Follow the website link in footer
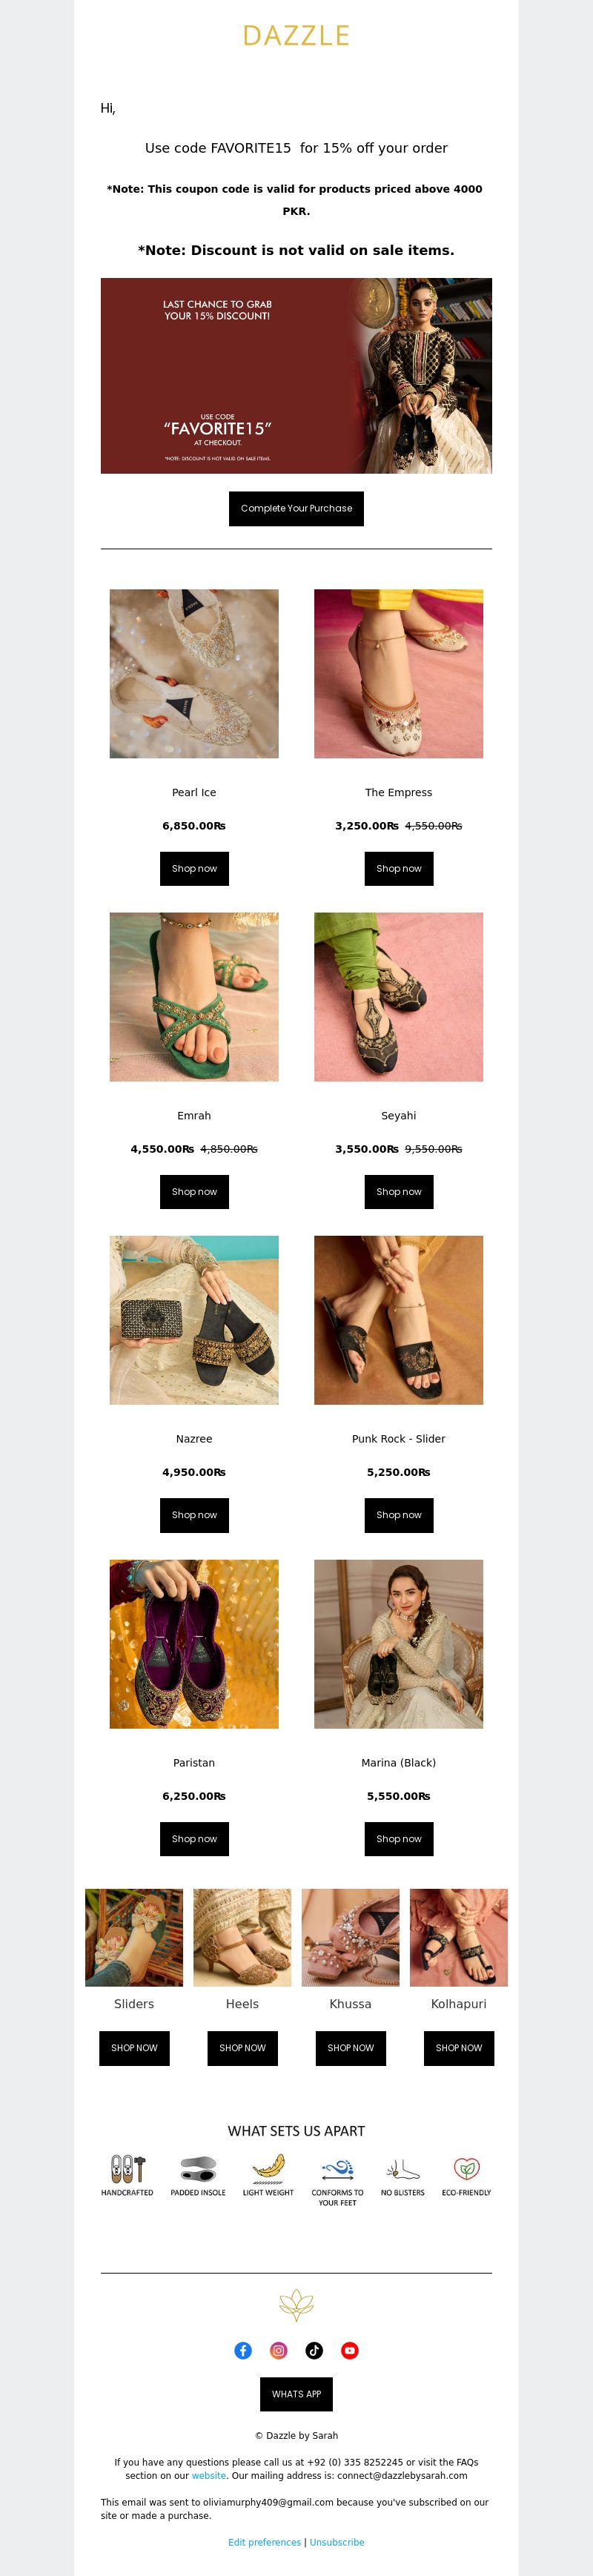Screen dimensions: 593x2576 (x=209, y=2476)
